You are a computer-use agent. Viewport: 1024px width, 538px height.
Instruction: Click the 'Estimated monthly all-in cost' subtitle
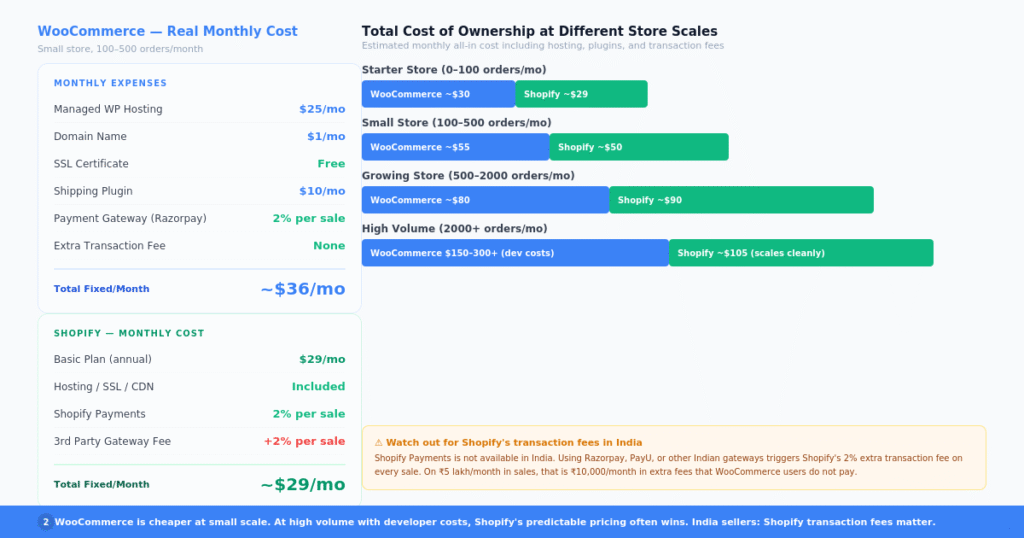point(543,46)
